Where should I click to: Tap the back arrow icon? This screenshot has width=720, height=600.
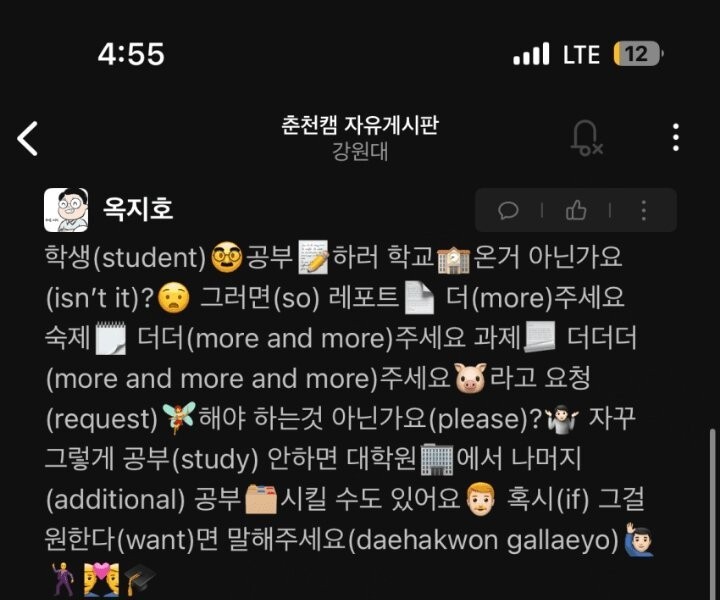(28, 138)
